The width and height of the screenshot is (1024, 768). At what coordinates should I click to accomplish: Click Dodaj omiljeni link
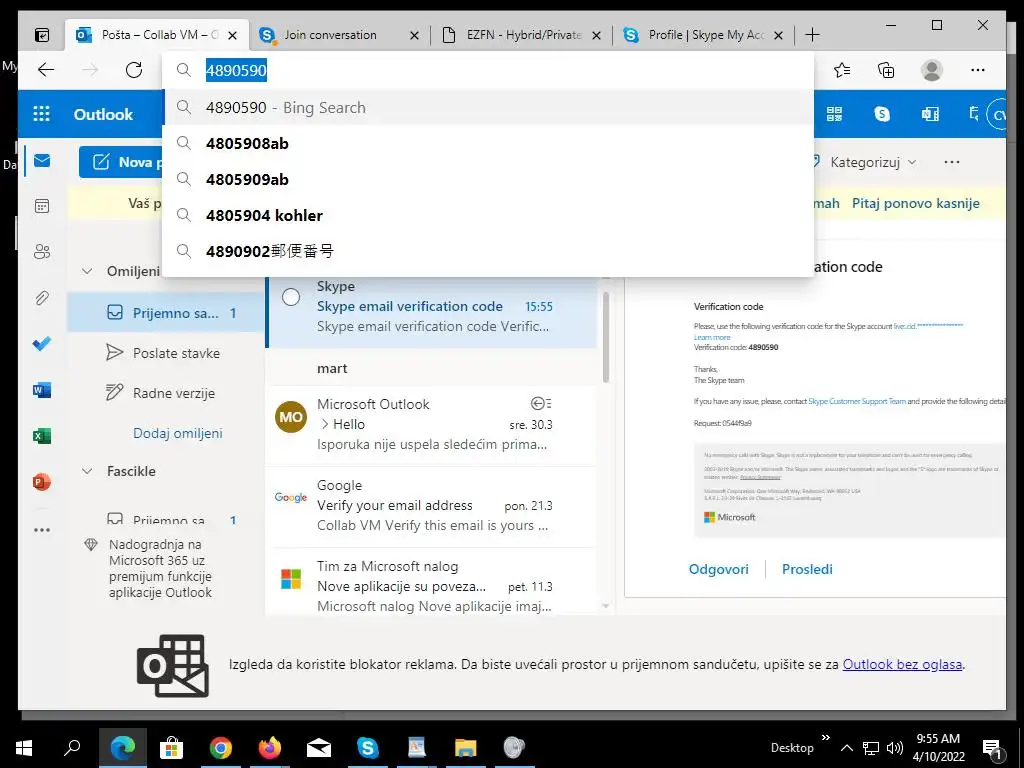pos(178,433)
